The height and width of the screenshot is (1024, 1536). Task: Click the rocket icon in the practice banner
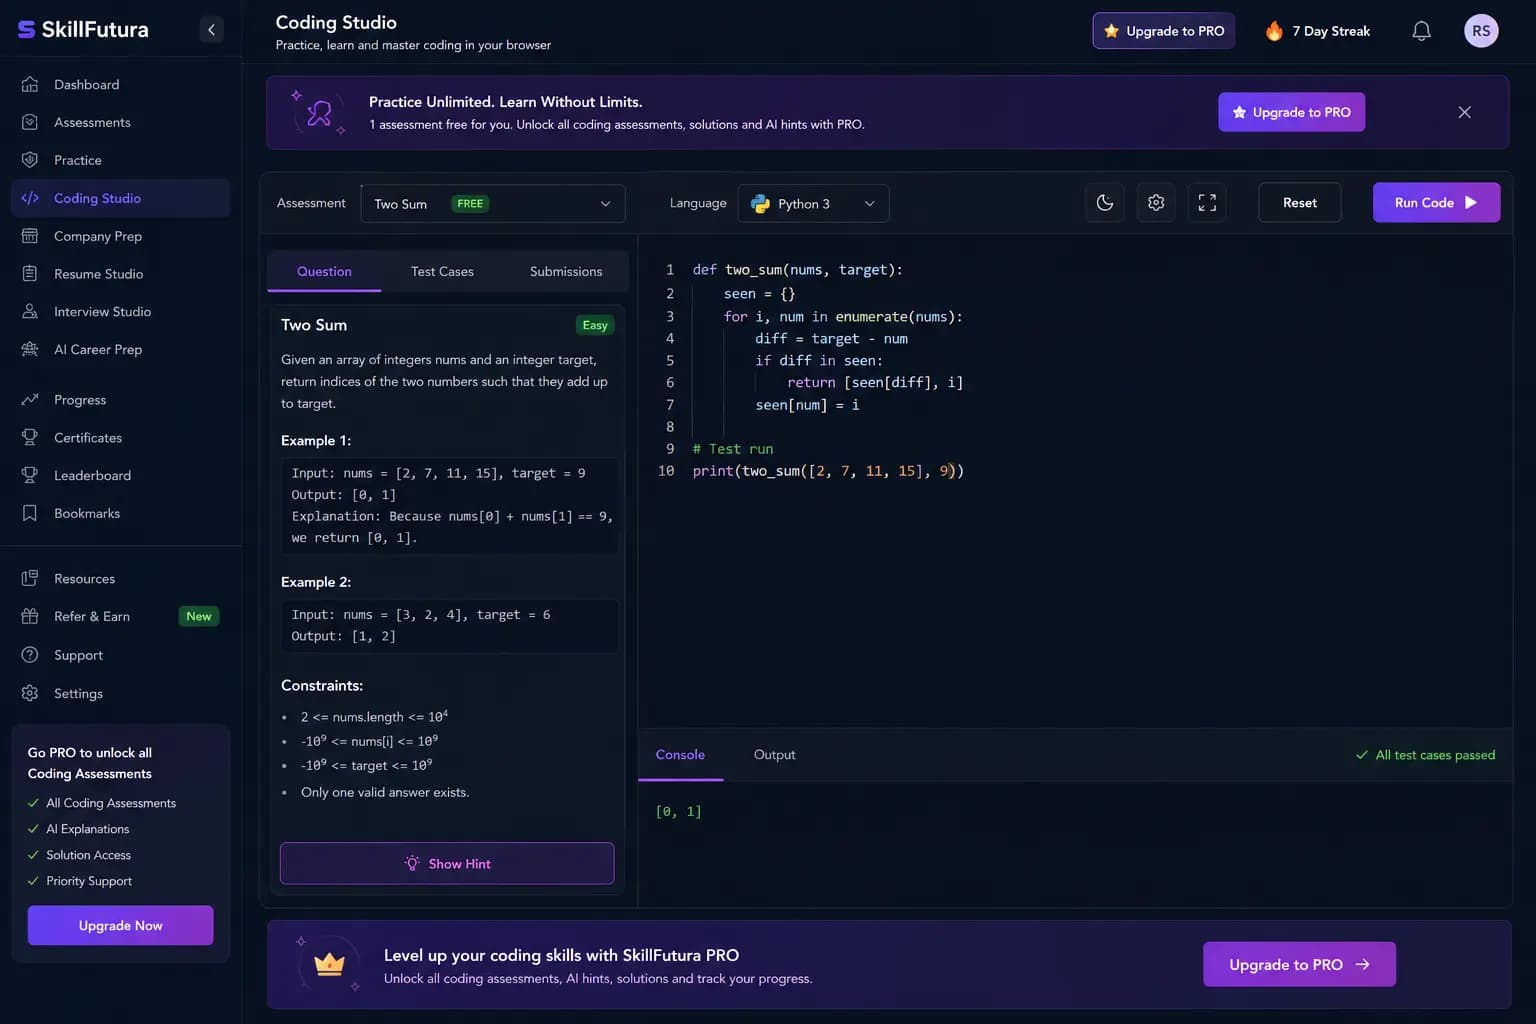pos(319,113)
